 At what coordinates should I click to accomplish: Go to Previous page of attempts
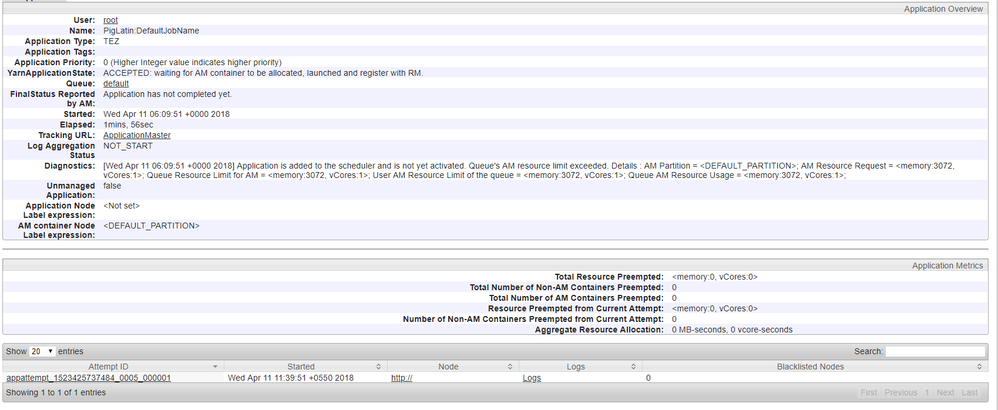point(901,393)
